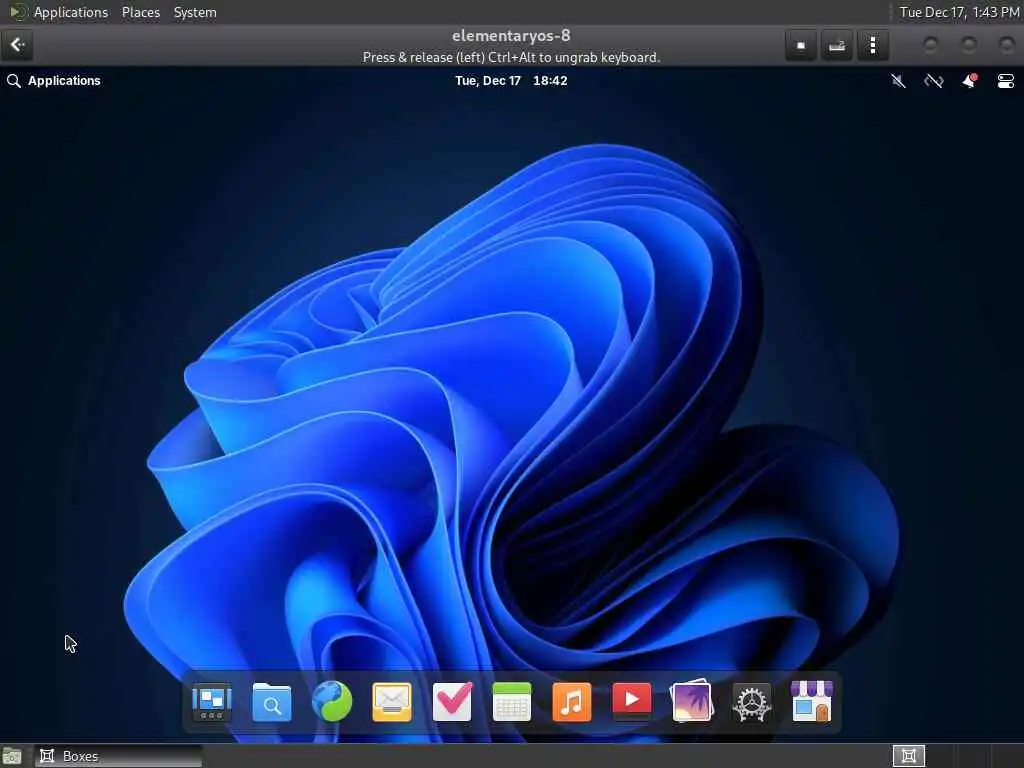Open quick settings toggle indicator

pos(1006,81)
